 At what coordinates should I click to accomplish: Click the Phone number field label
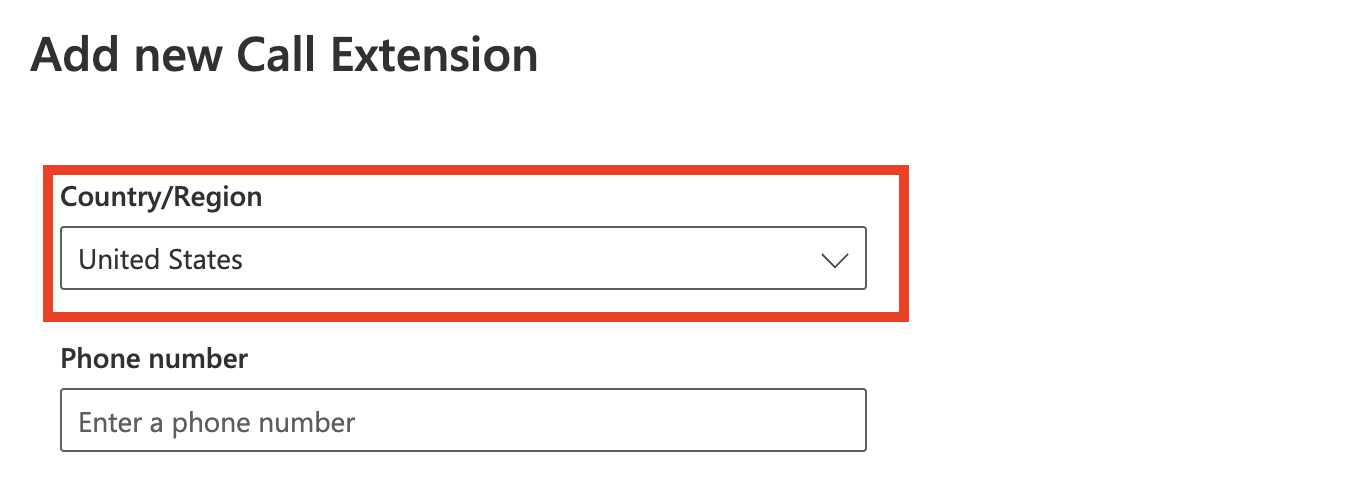tap(154, 359)
